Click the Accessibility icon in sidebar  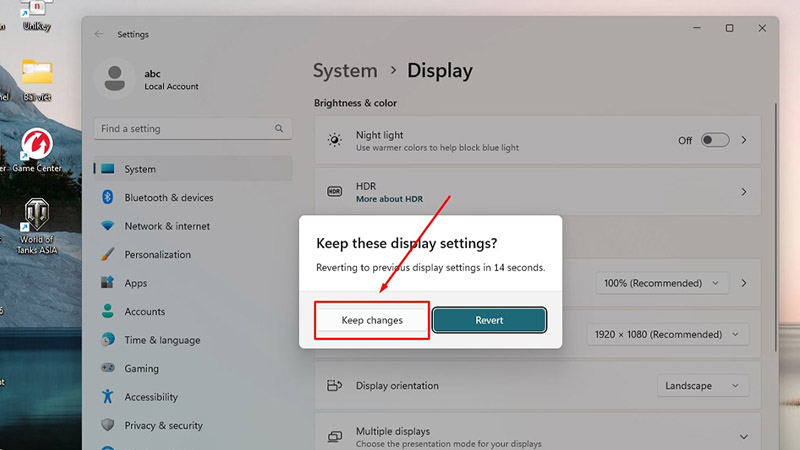point(108,397)
